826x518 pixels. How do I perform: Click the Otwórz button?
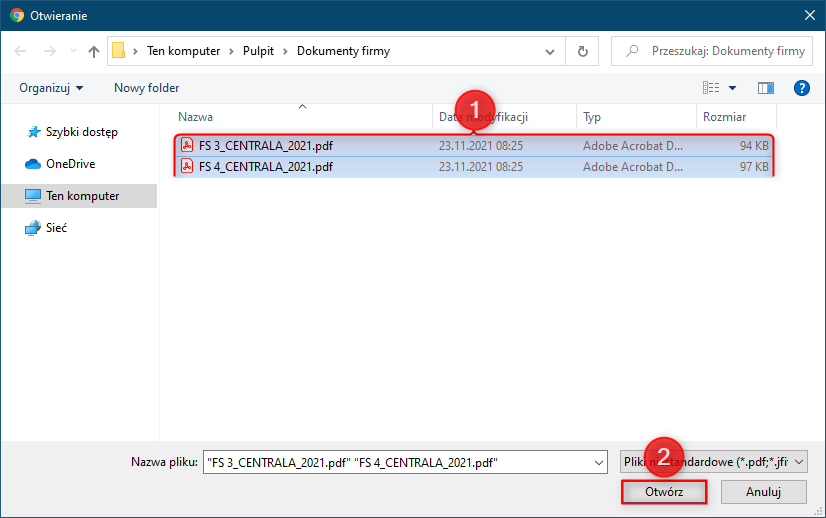[664, 492]
